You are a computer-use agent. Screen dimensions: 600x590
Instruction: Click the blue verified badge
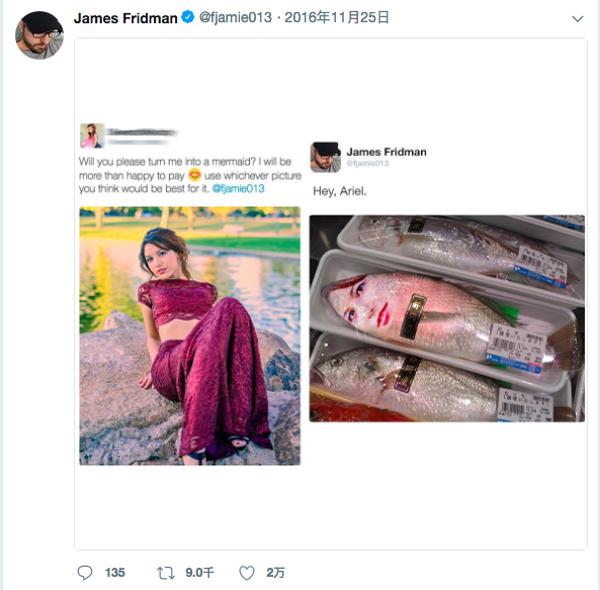tap(187, 18)
